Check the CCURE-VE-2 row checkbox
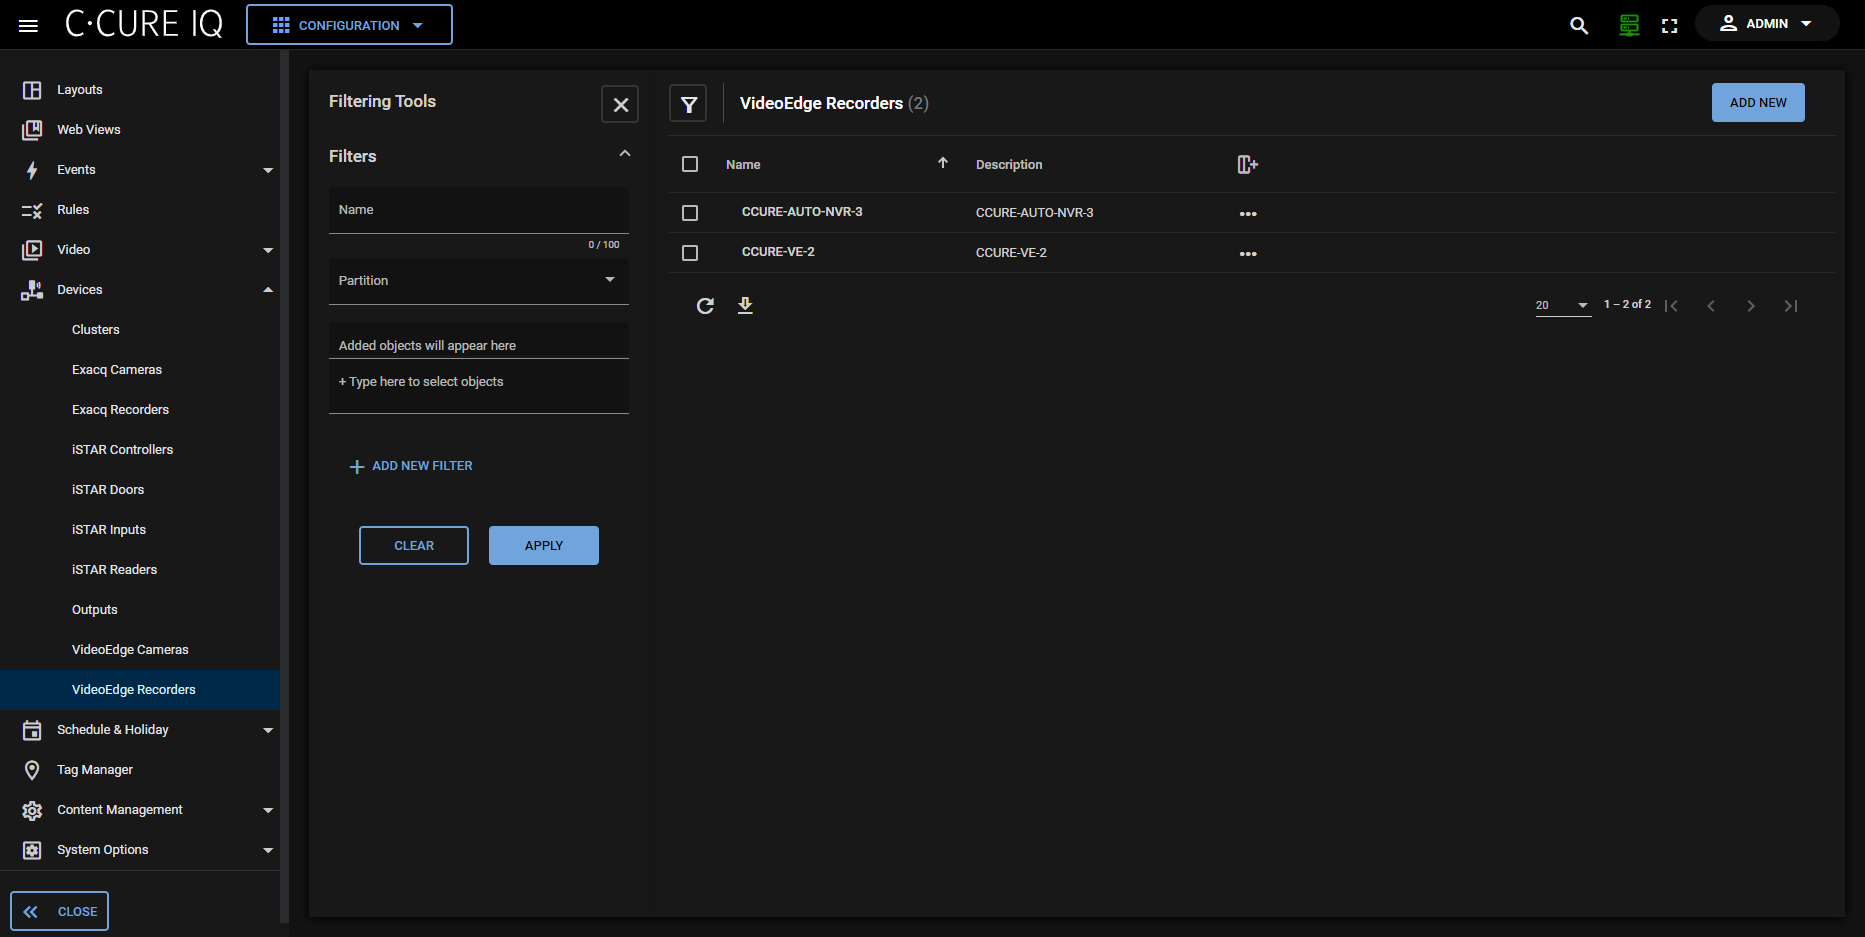The width and height of the screenshot is (1865, 937). 690,253
